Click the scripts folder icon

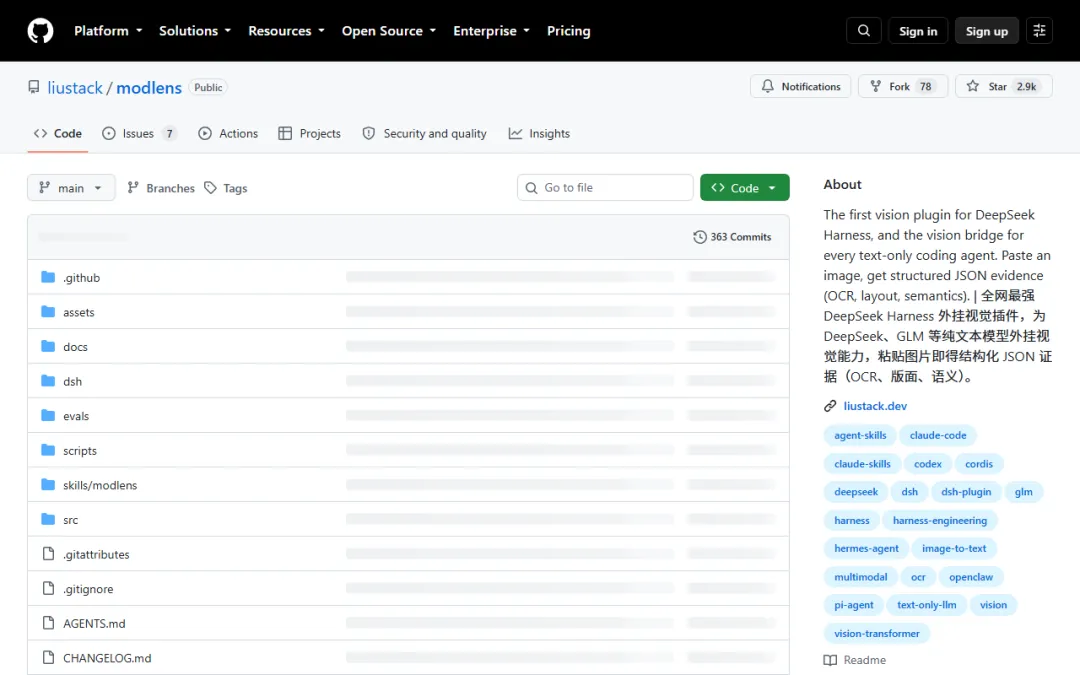point(48,450)
